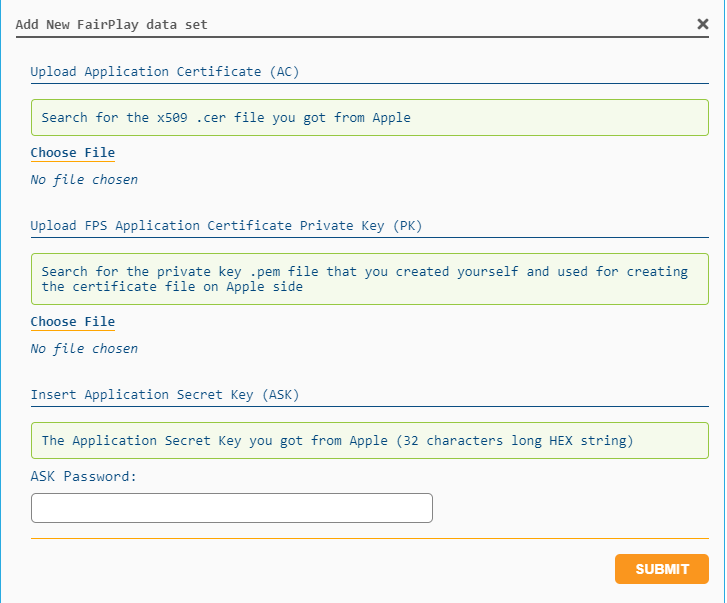Screen dimensions: 727x603
Task: Click the x509 .cer file hint box
Action: click(369, 118)
